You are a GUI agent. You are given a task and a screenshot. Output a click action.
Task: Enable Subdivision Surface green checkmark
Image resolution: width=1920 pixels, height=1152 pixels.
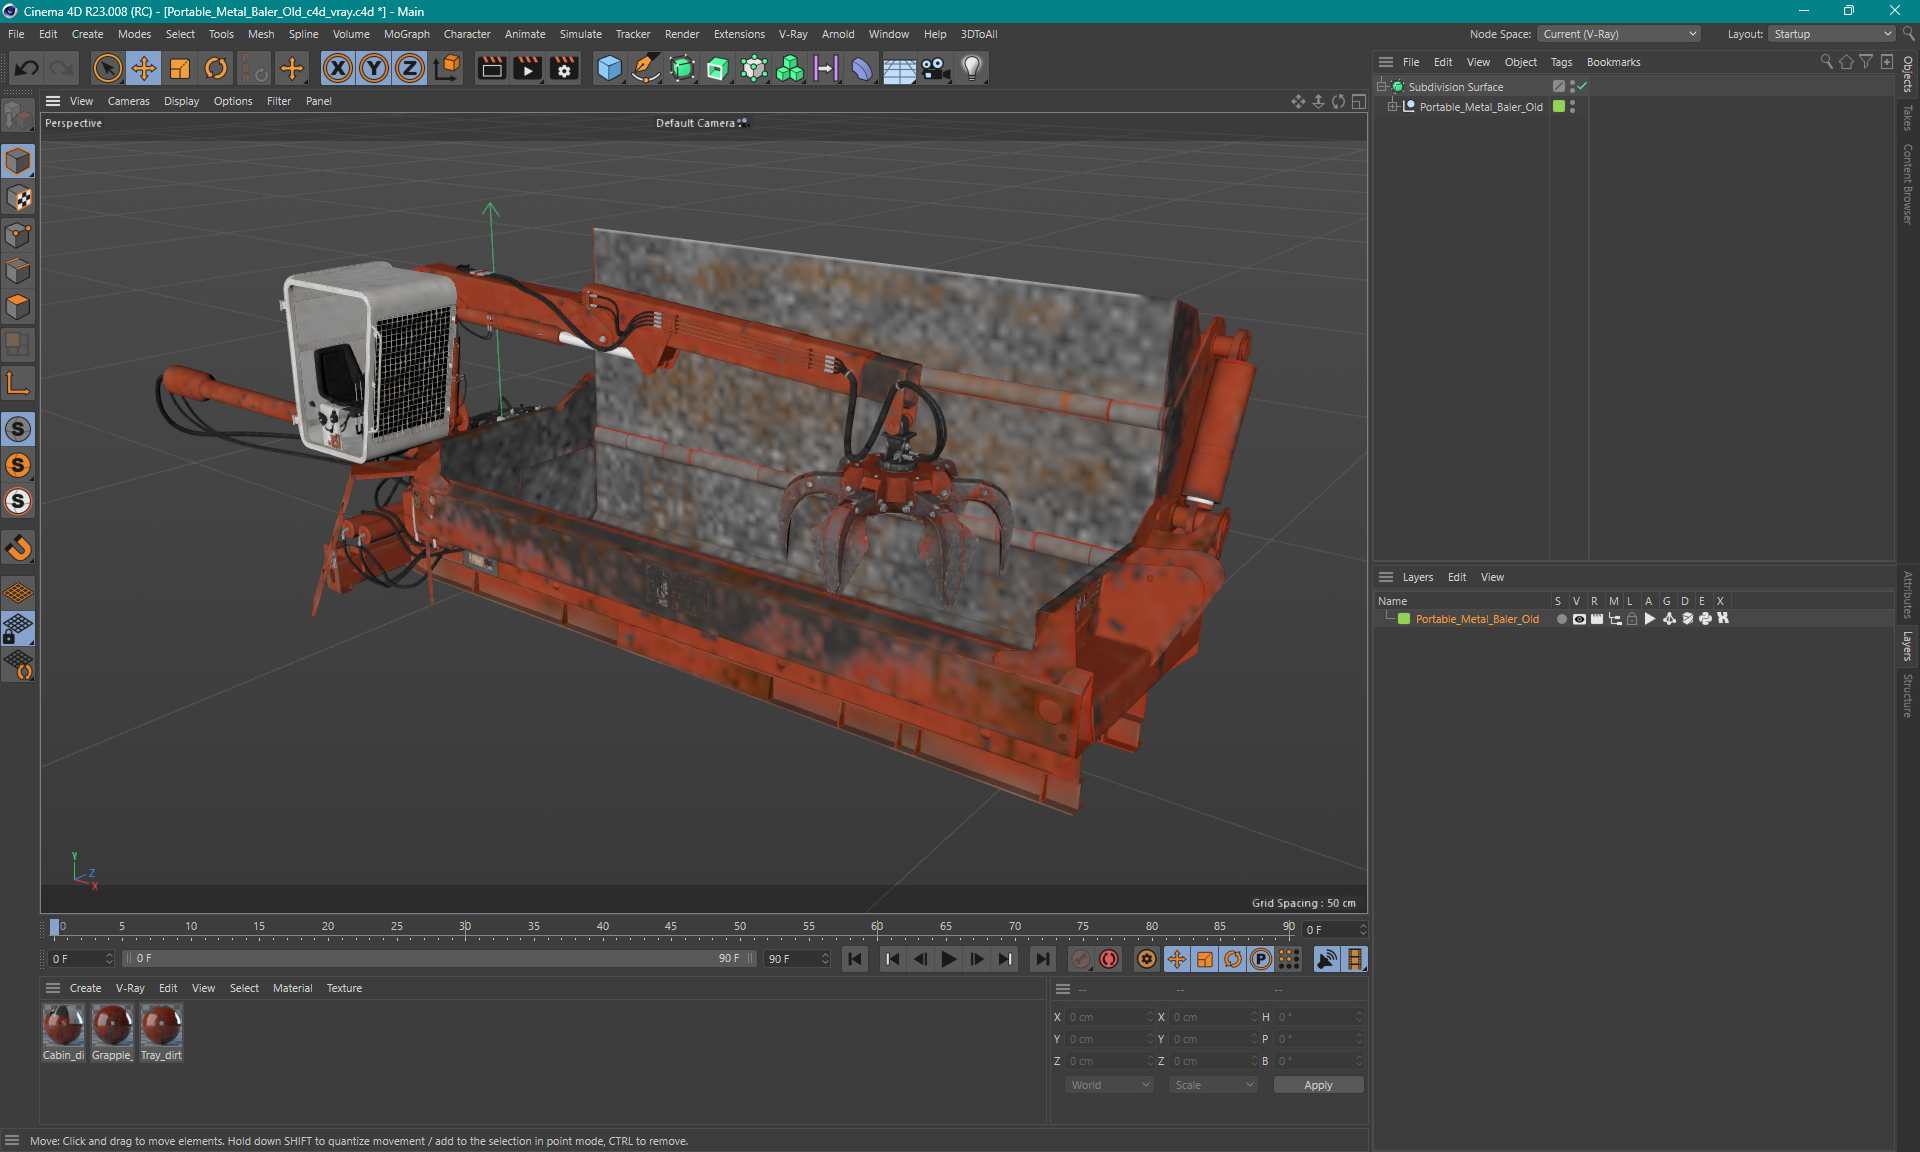pyautogui.click(x=1581, y=86)
